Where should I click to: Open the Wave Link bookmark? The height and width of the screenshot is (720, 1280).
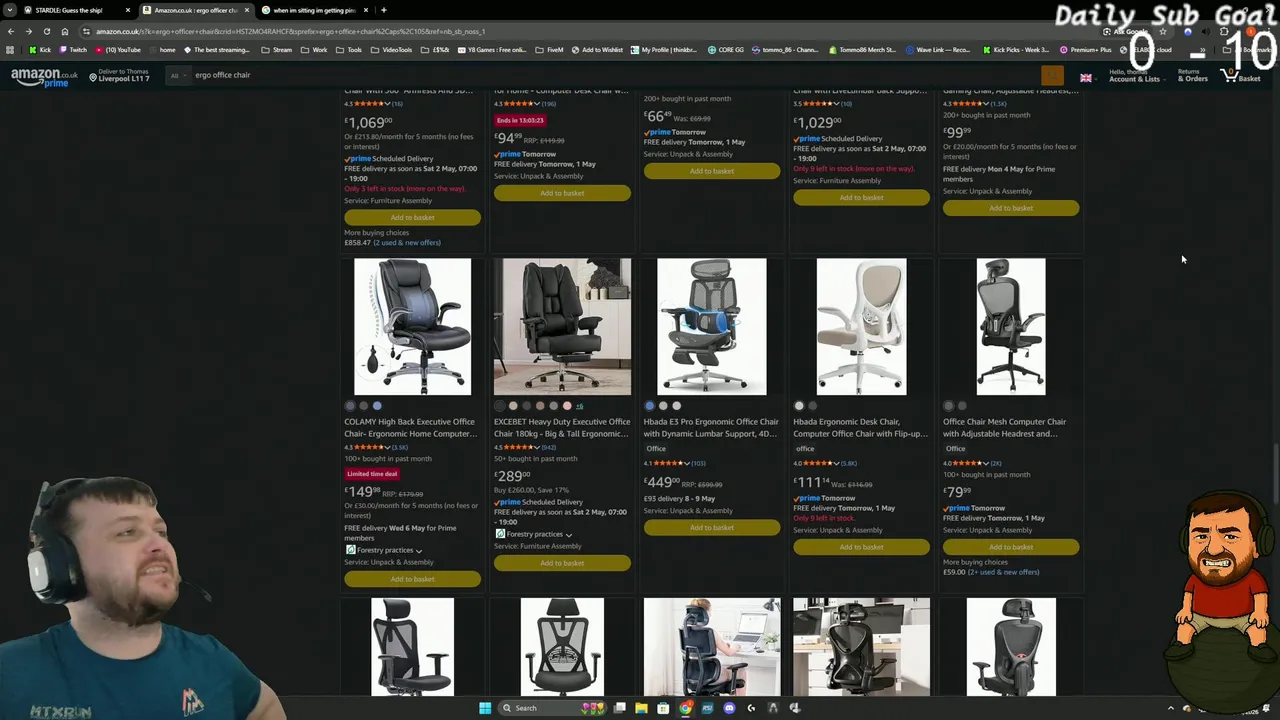click(939, 50)
